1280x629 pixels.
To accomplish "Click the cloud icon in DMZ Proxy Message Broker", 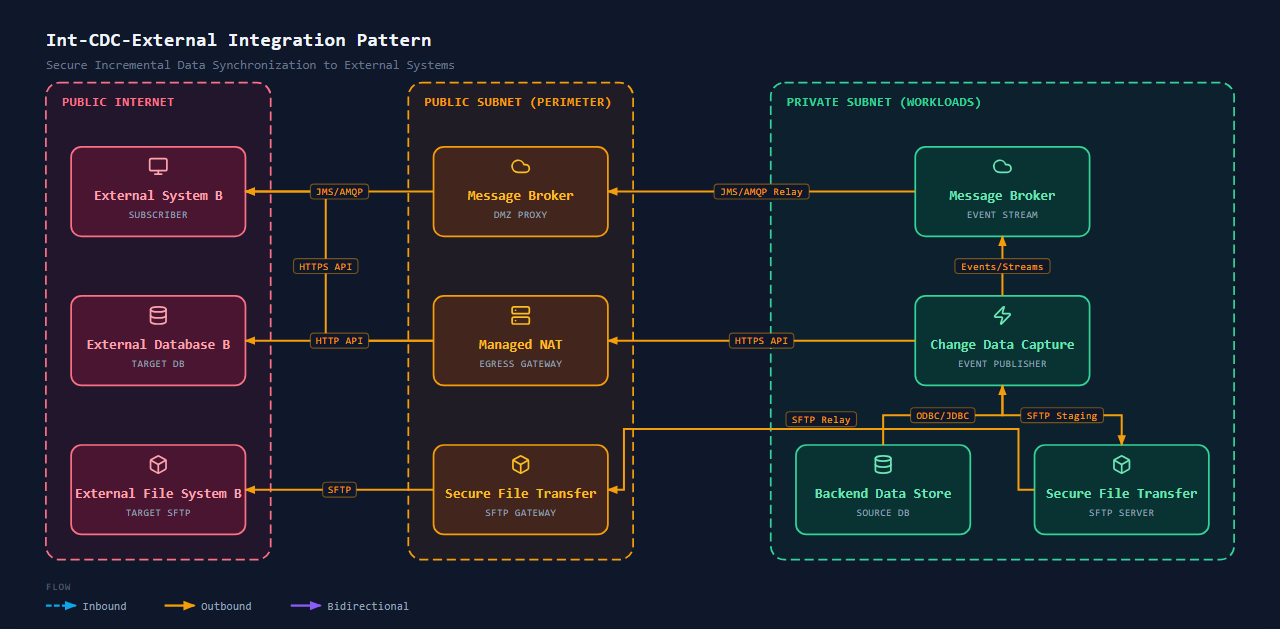I will click(520, 167).
